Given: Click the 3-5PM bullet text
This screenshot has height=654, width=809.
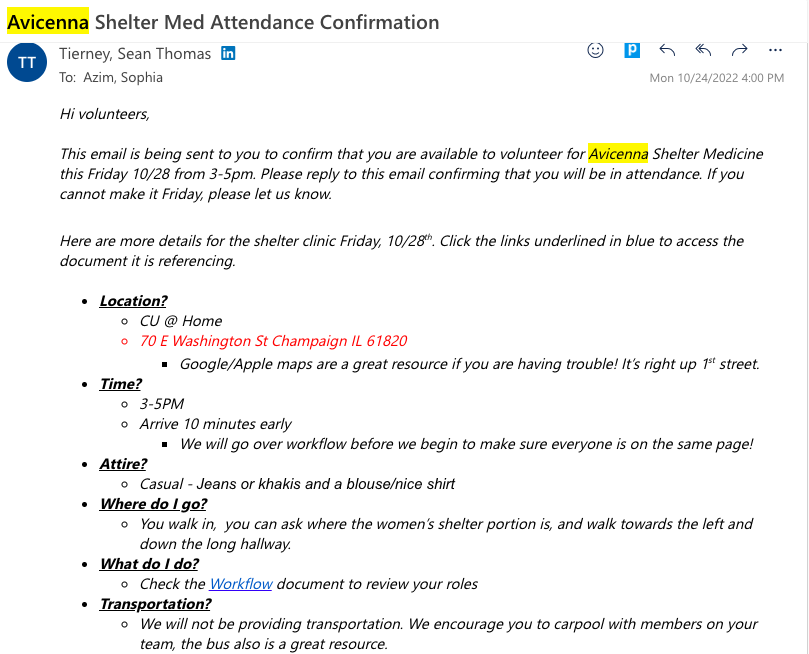Looking at the screenshot, I should [x=161, y=404].
